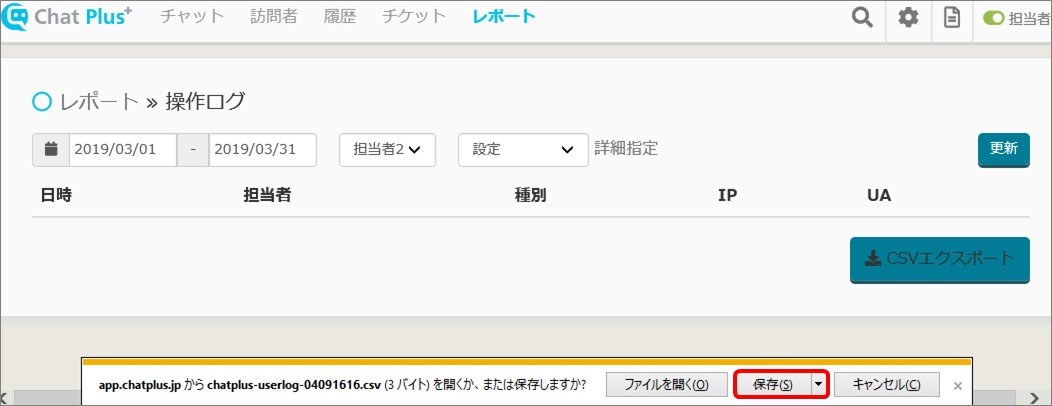Click 保存 in download bar
Viewport: 1052px width, 406px height.
[773, 385]
